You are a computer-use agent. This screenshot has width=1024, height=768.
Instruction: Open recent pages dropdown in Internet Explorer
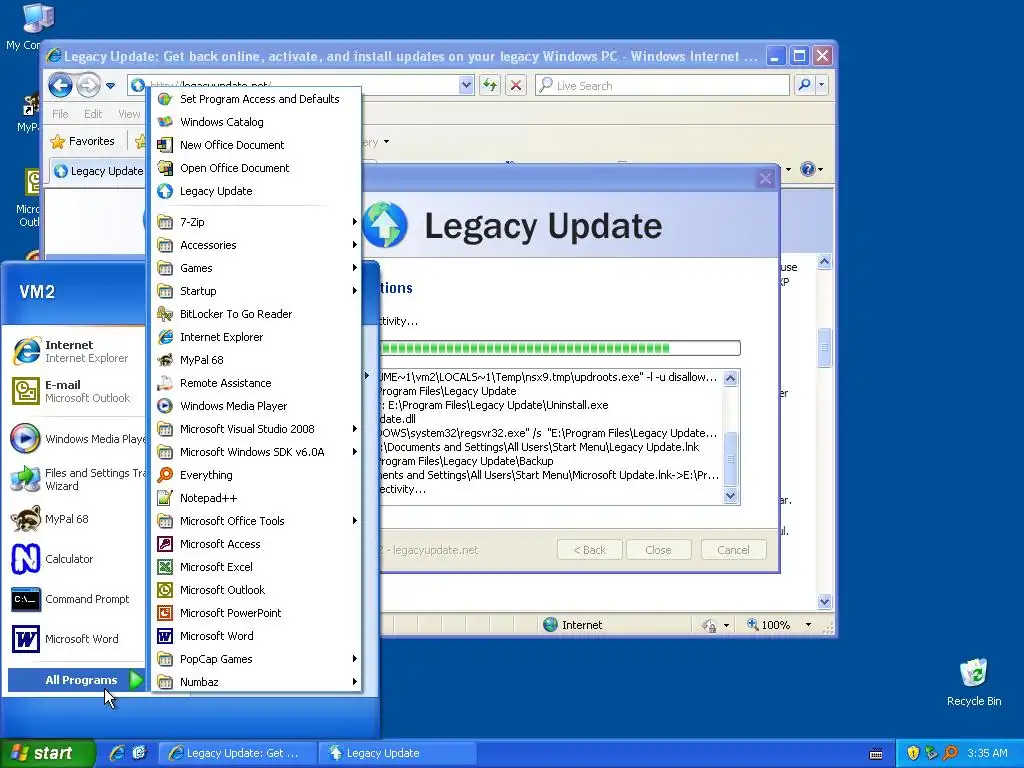pyautogui.click(x=110, y=86)
